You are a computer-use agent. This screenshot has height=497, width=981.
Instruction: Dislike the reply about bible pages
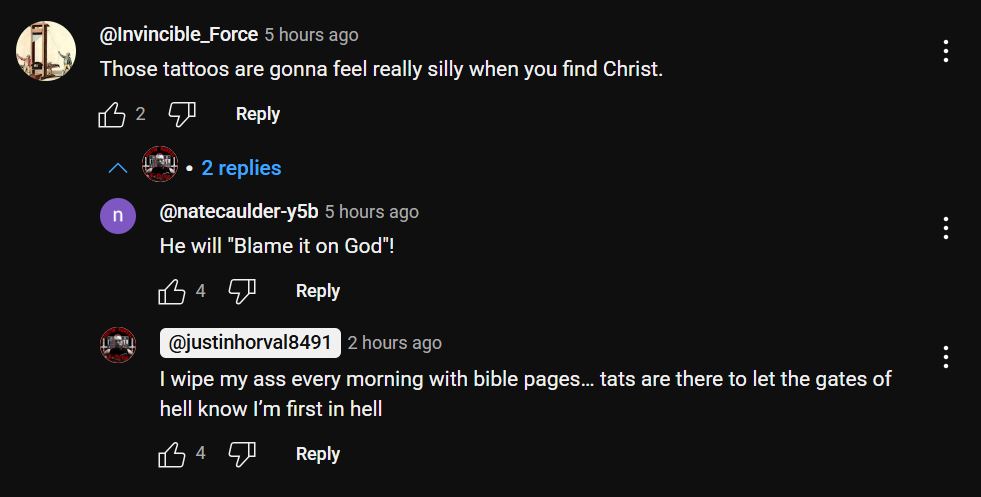[x=242, y=454]
